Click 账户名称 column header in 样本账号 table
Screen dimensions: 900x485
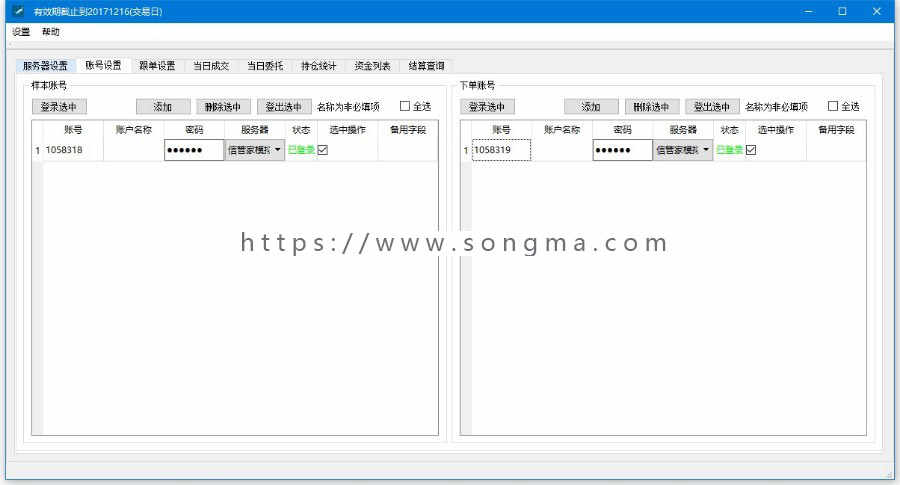pyautogui.click(x=134, y=130)
